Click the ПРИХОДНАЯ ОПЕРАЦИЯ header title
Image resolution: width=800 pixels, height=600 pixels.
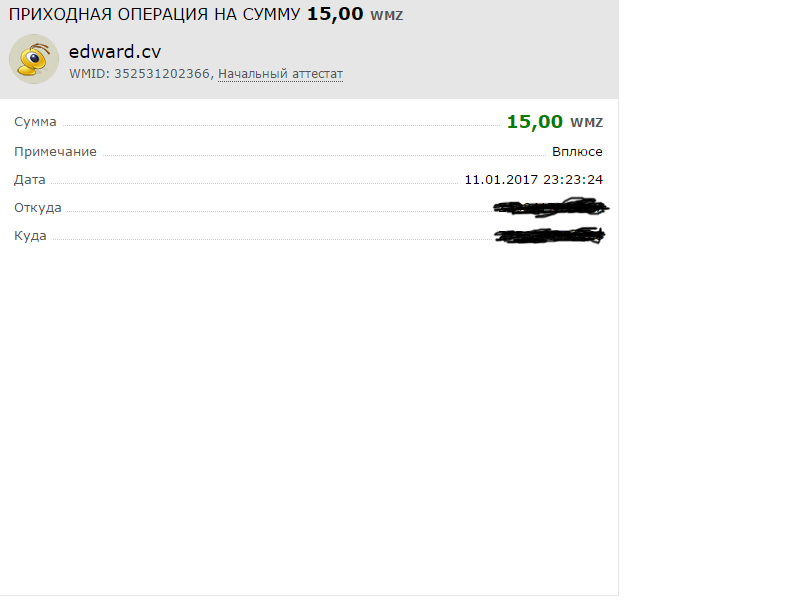[x=154, y=14]
